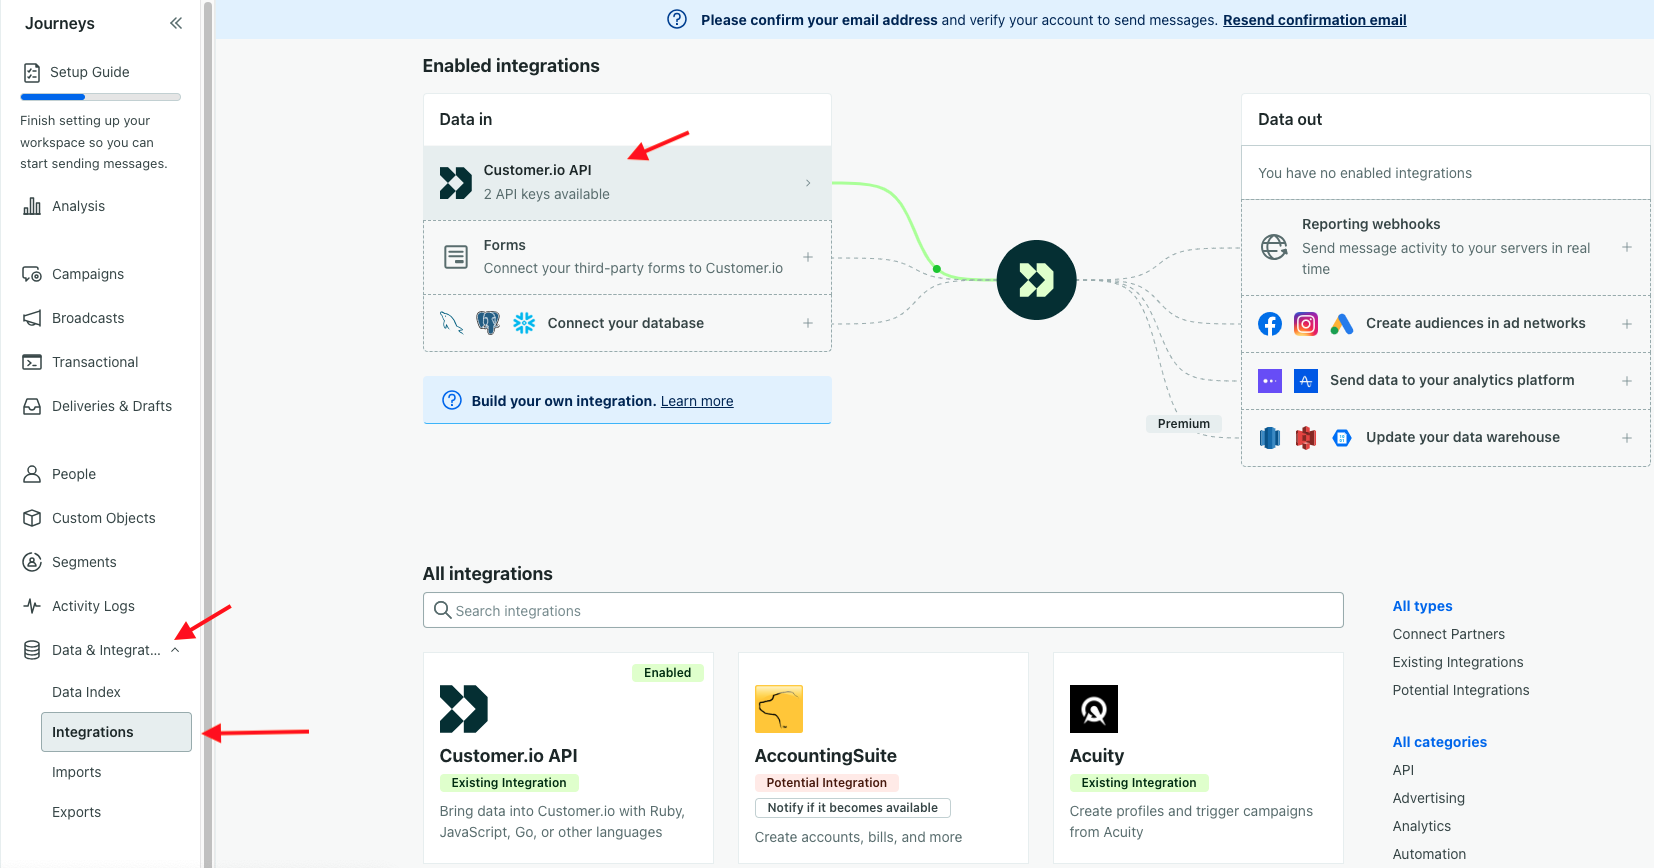Select the Integrations submenu item
The height and width of the screenshot is (868, 1654).
(x=116, y=732)
